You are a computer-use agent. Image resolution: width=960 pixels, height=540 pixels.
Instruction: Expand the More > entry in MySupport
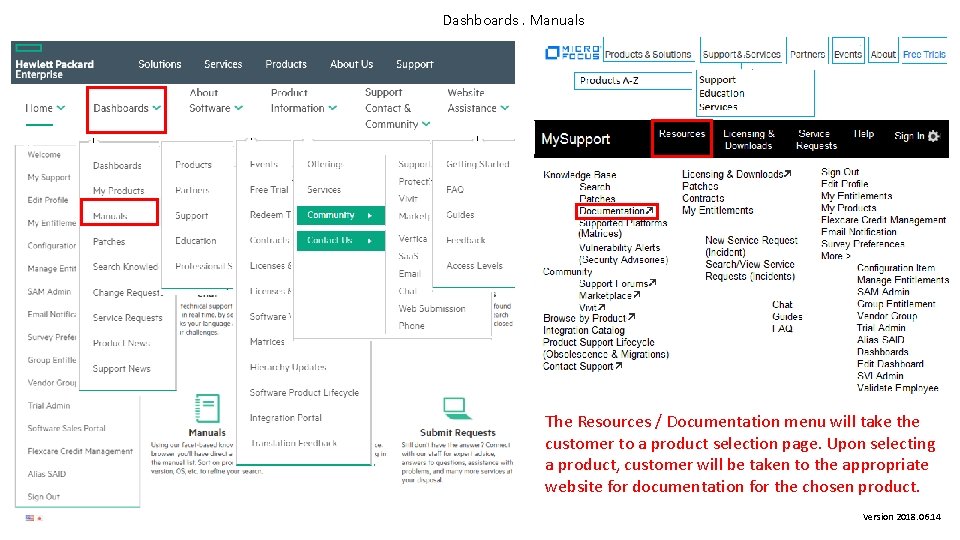point(836,256)
